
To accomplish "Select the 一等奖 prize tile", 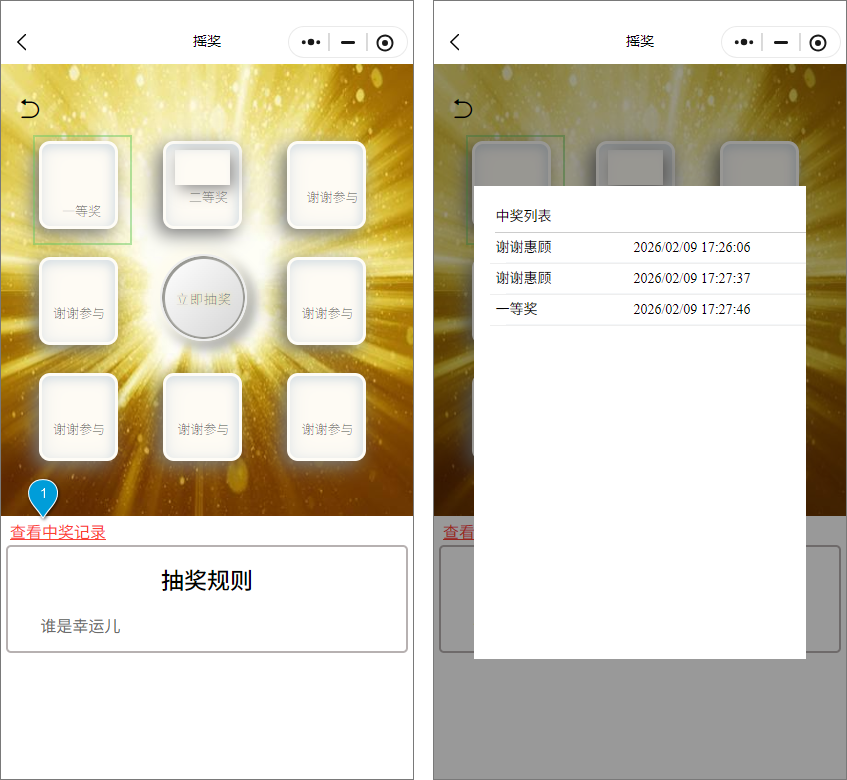I will point(78,185).
